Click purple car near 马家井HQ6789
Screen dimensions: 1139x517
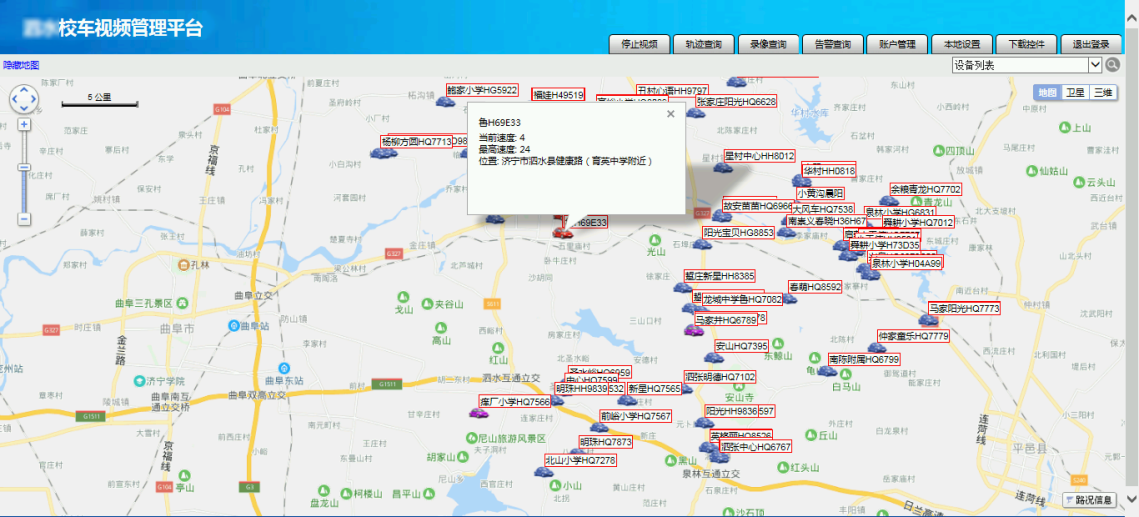pyautogui.click(x=694, y=330)
